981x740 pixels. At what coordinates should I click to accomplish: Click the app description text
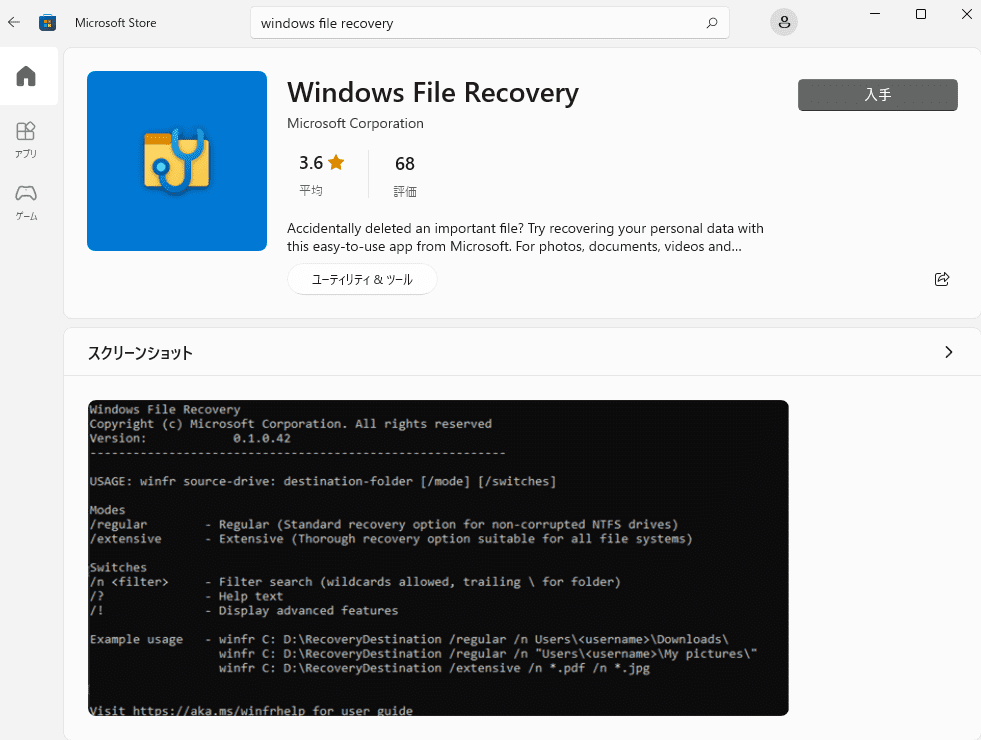tap(525, 237)
